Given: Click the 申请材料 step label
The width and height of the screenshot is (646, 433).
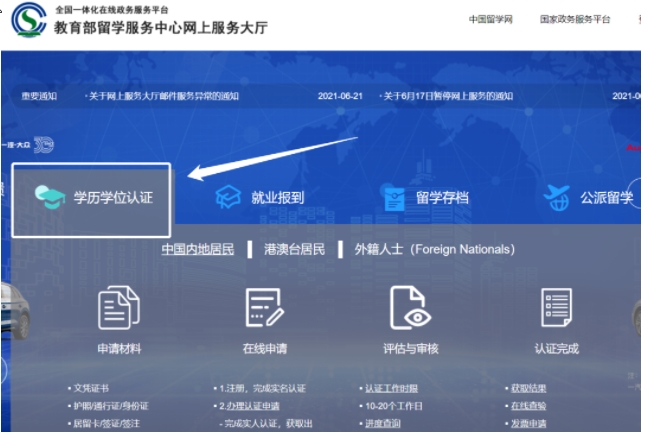Looking at the screenshot, I should click(x=119, y=349).
